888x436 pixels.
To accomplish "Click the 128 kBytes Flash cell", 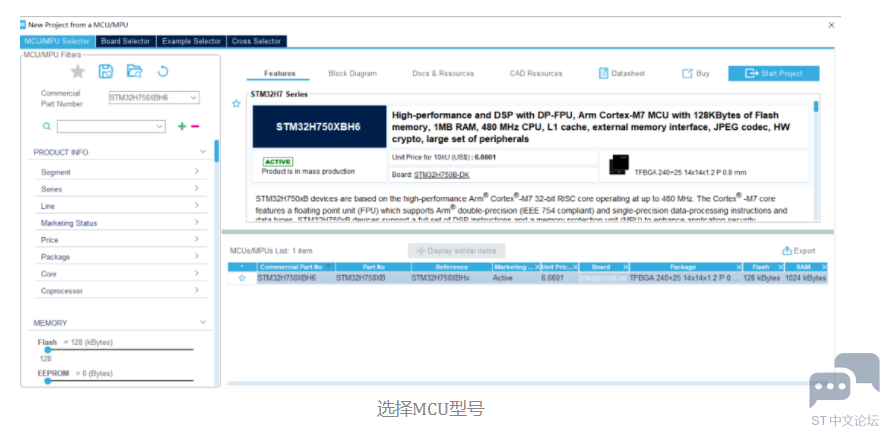I will pos(762,278).
